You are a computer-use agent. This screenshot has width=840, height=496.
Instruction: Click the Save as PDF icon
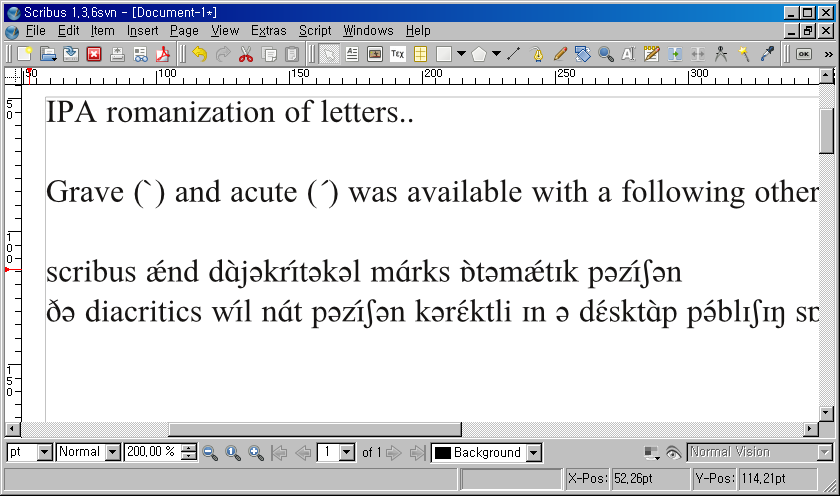click(x=161, y=54)
